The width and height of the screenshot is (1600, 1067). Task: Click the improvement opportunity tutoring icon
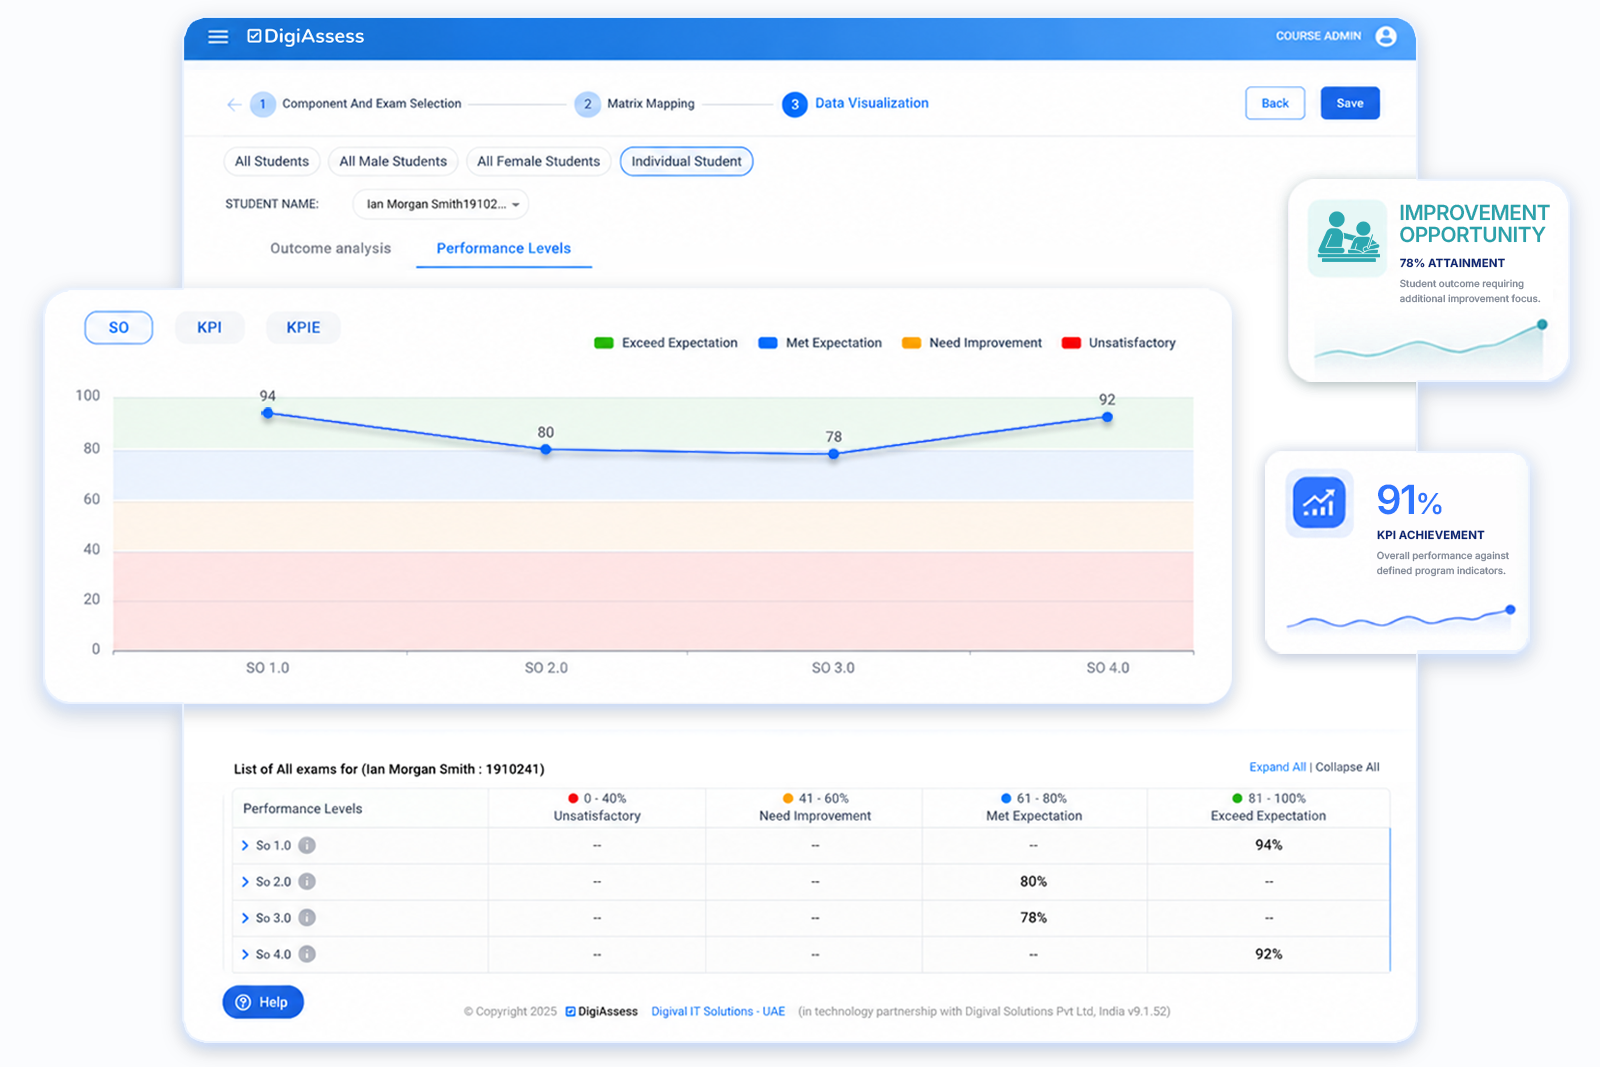1348,238
